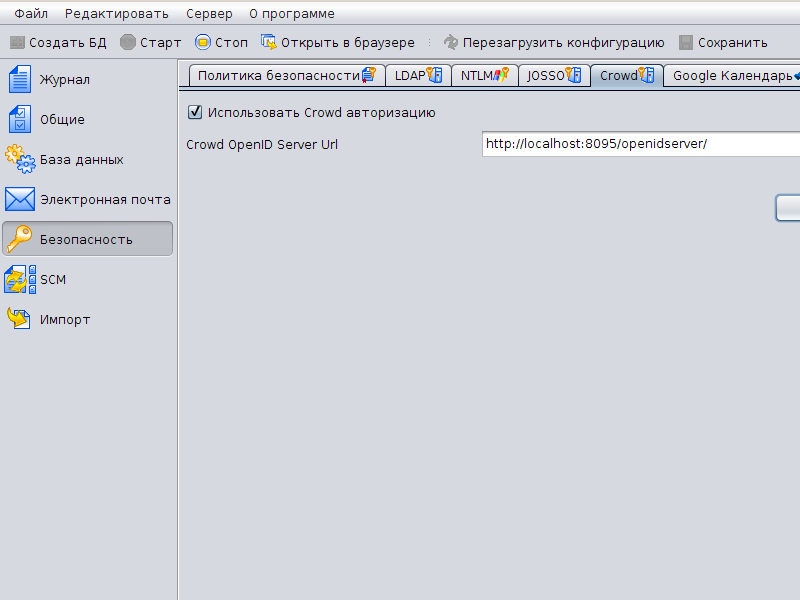Click the Создать БД toolbar icon

[x=17, y=43]
